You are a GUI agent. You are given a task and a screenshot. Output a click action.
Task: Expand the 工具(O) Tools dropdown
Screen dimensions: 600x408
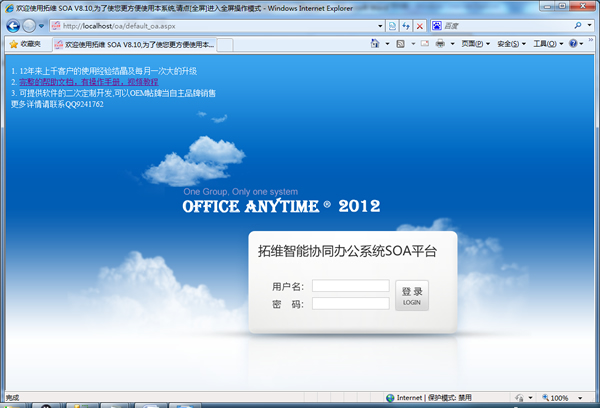[547, 44]
